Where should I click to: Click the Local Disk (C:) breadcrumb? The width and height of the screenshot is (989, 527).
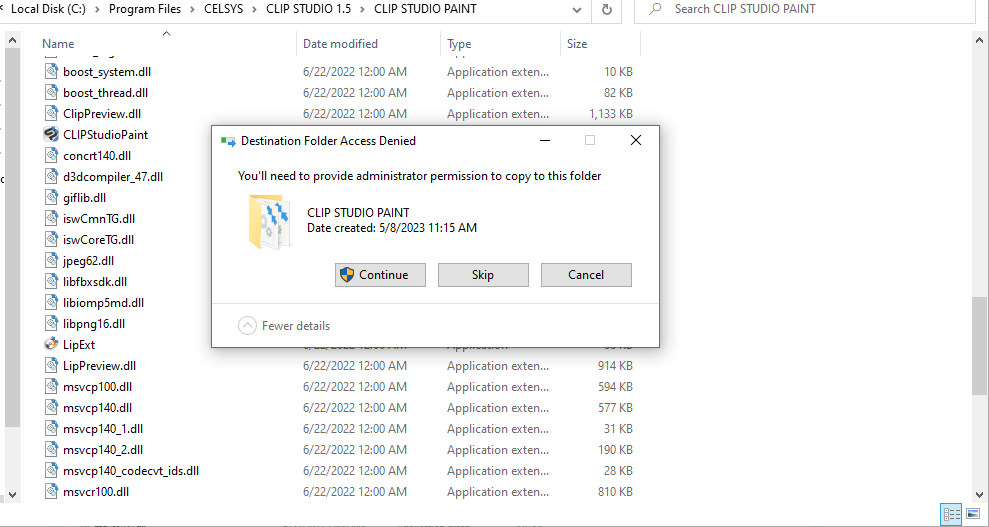(49, 9)
